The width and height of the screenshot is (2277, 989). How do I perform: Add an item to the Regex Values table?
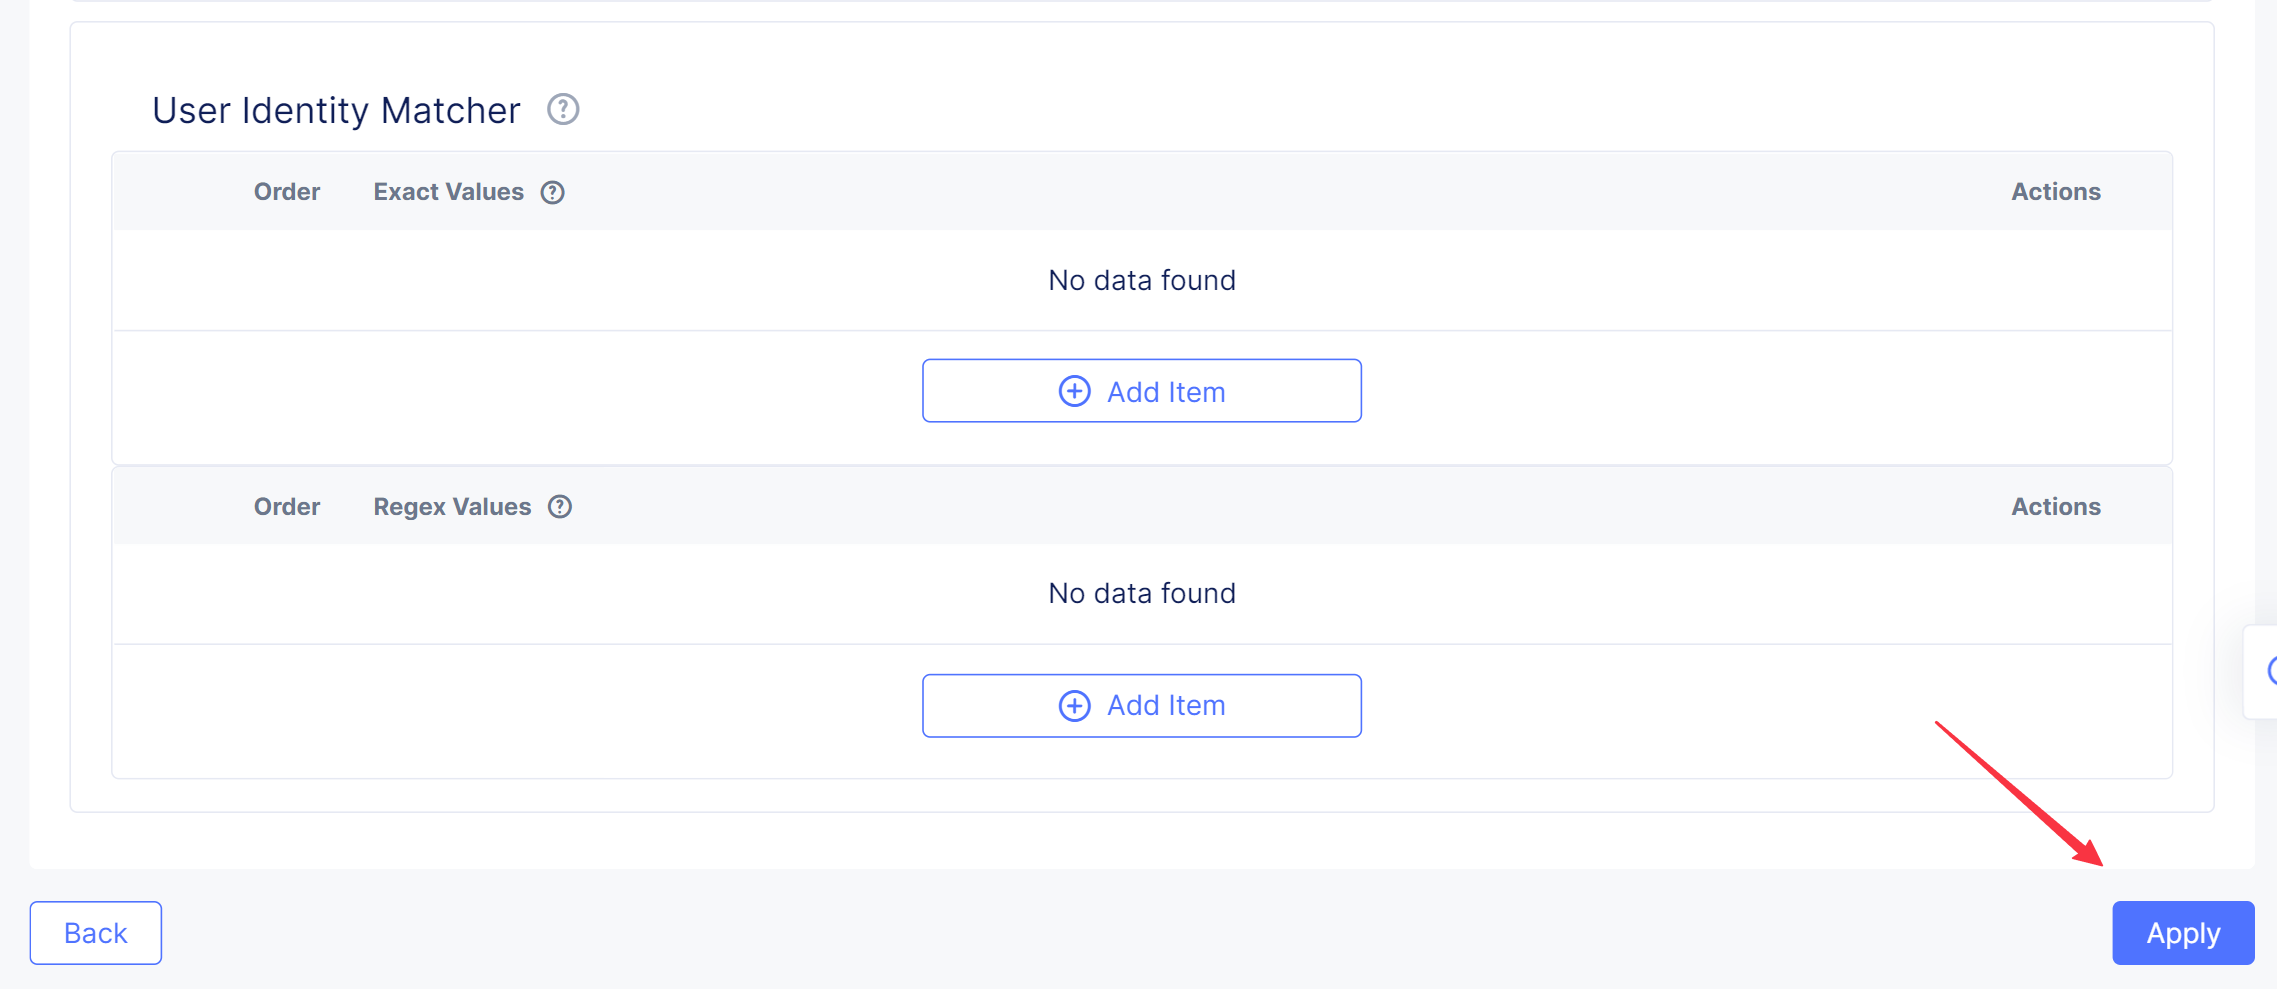pos(1141,706)
